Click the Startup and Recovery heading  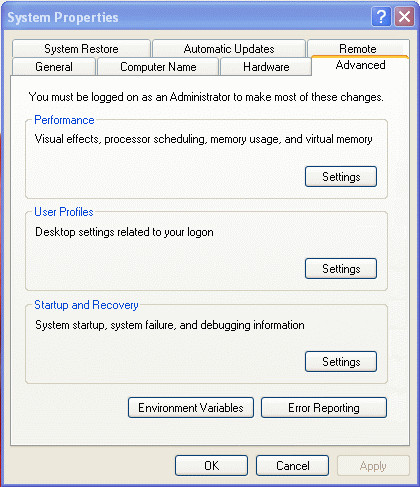86,305
